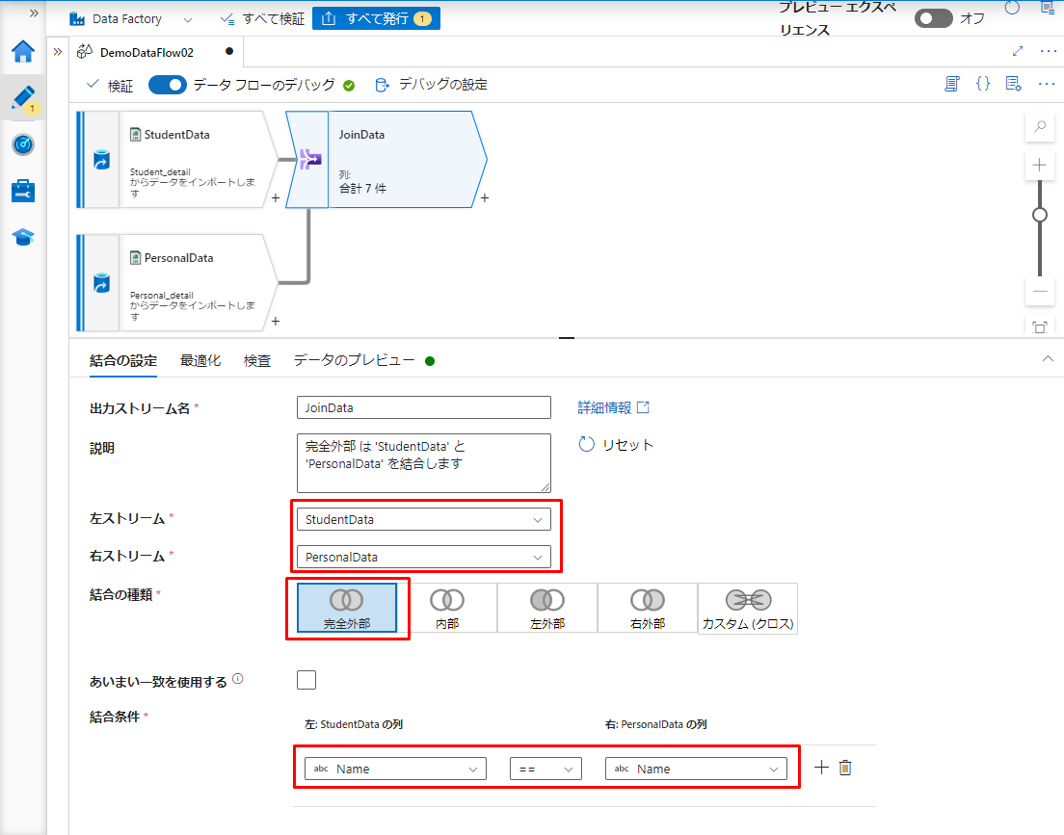Add a transformation after PersonalData
Screen dimensions: 1064x835
(276, 322)
